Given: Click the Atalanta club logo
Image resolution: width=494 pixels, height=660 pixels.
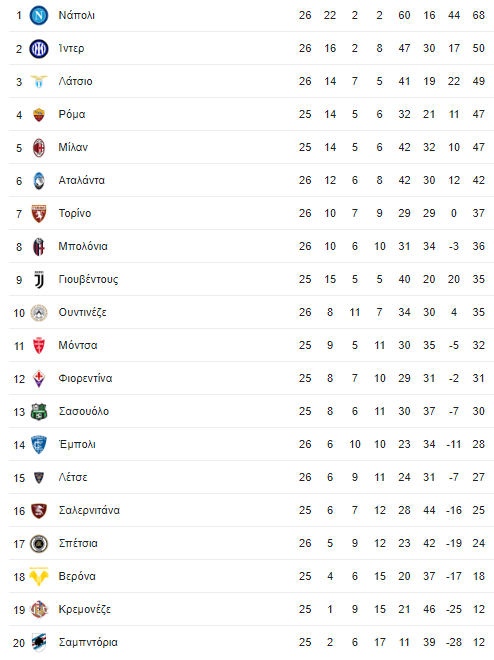Looking at the screenshot, I should 39,181.
